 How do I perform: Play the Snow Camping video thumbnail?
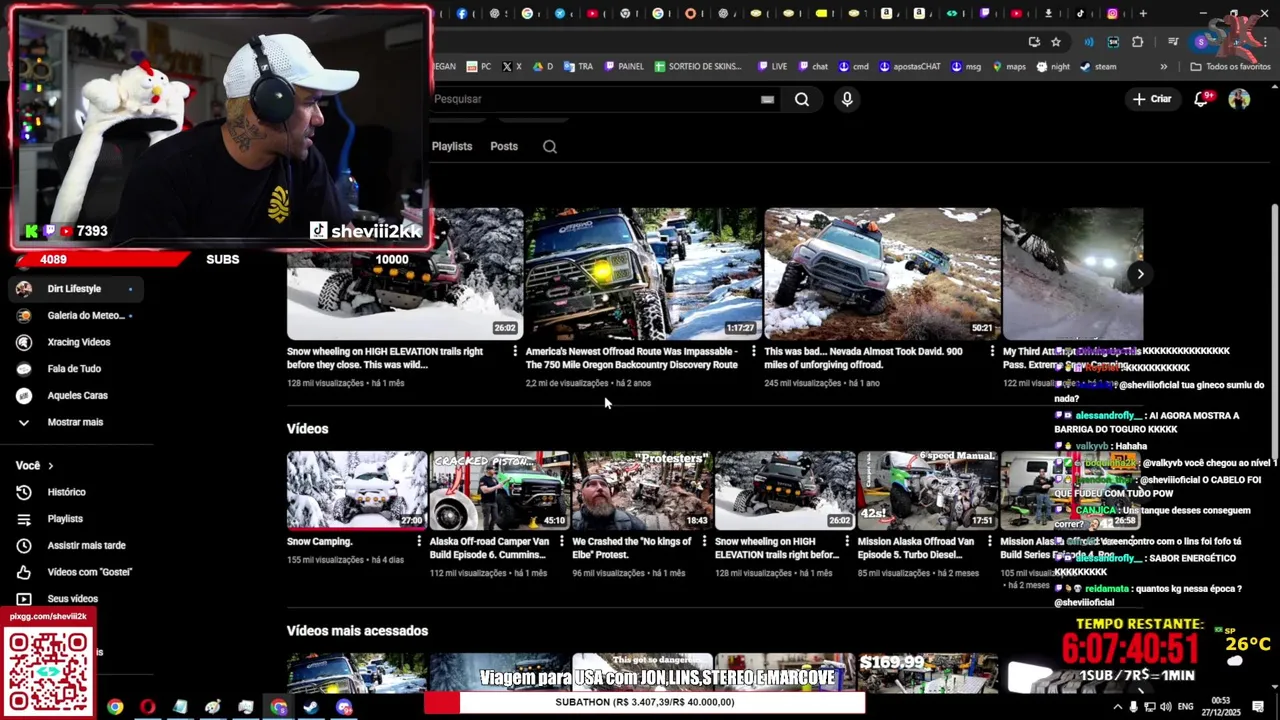click(x=357, y=490)
